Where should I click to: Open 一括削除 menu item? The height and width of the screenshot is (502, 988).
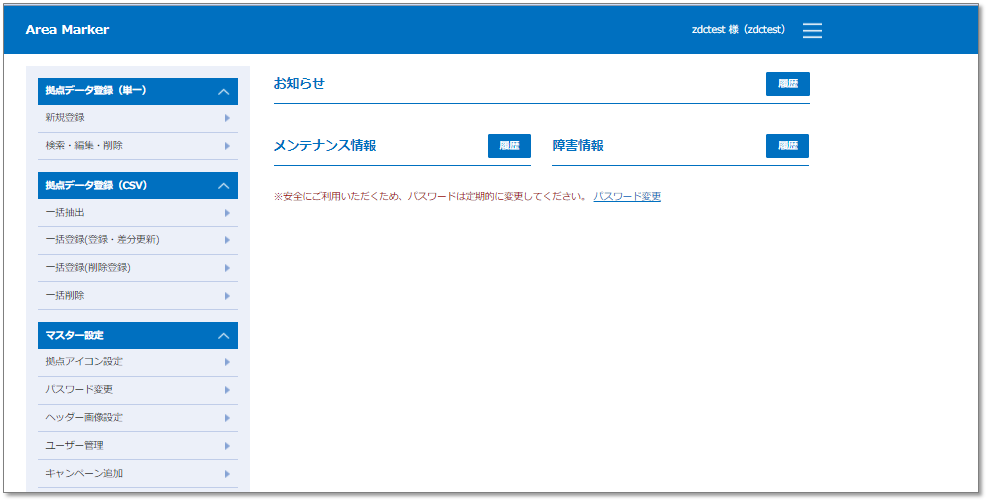138,295
